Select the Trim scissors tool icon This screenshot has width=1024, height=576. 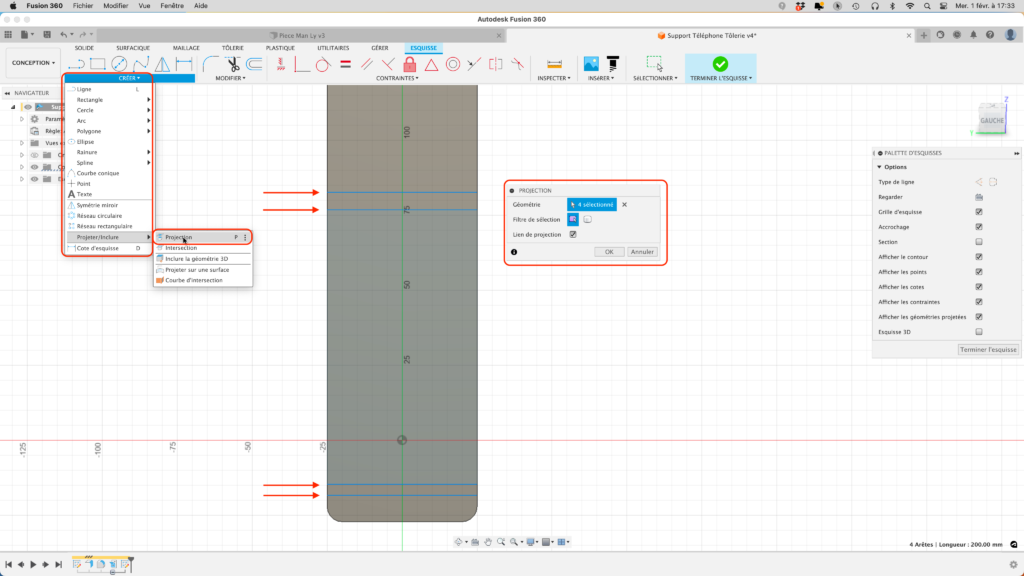coord(232,64)
